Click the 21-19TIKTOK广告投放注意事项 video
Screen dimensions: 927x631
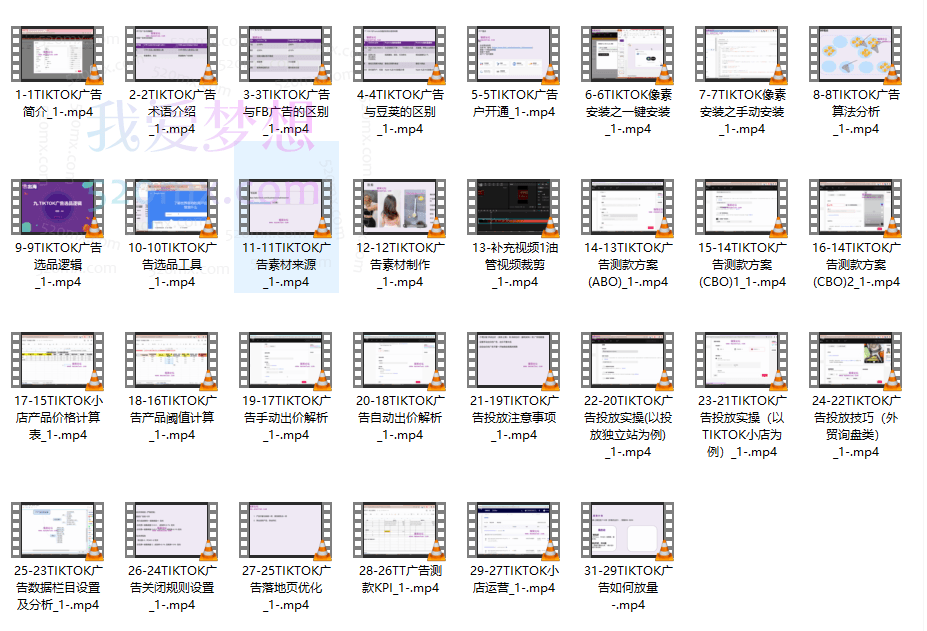pos(514,361)
